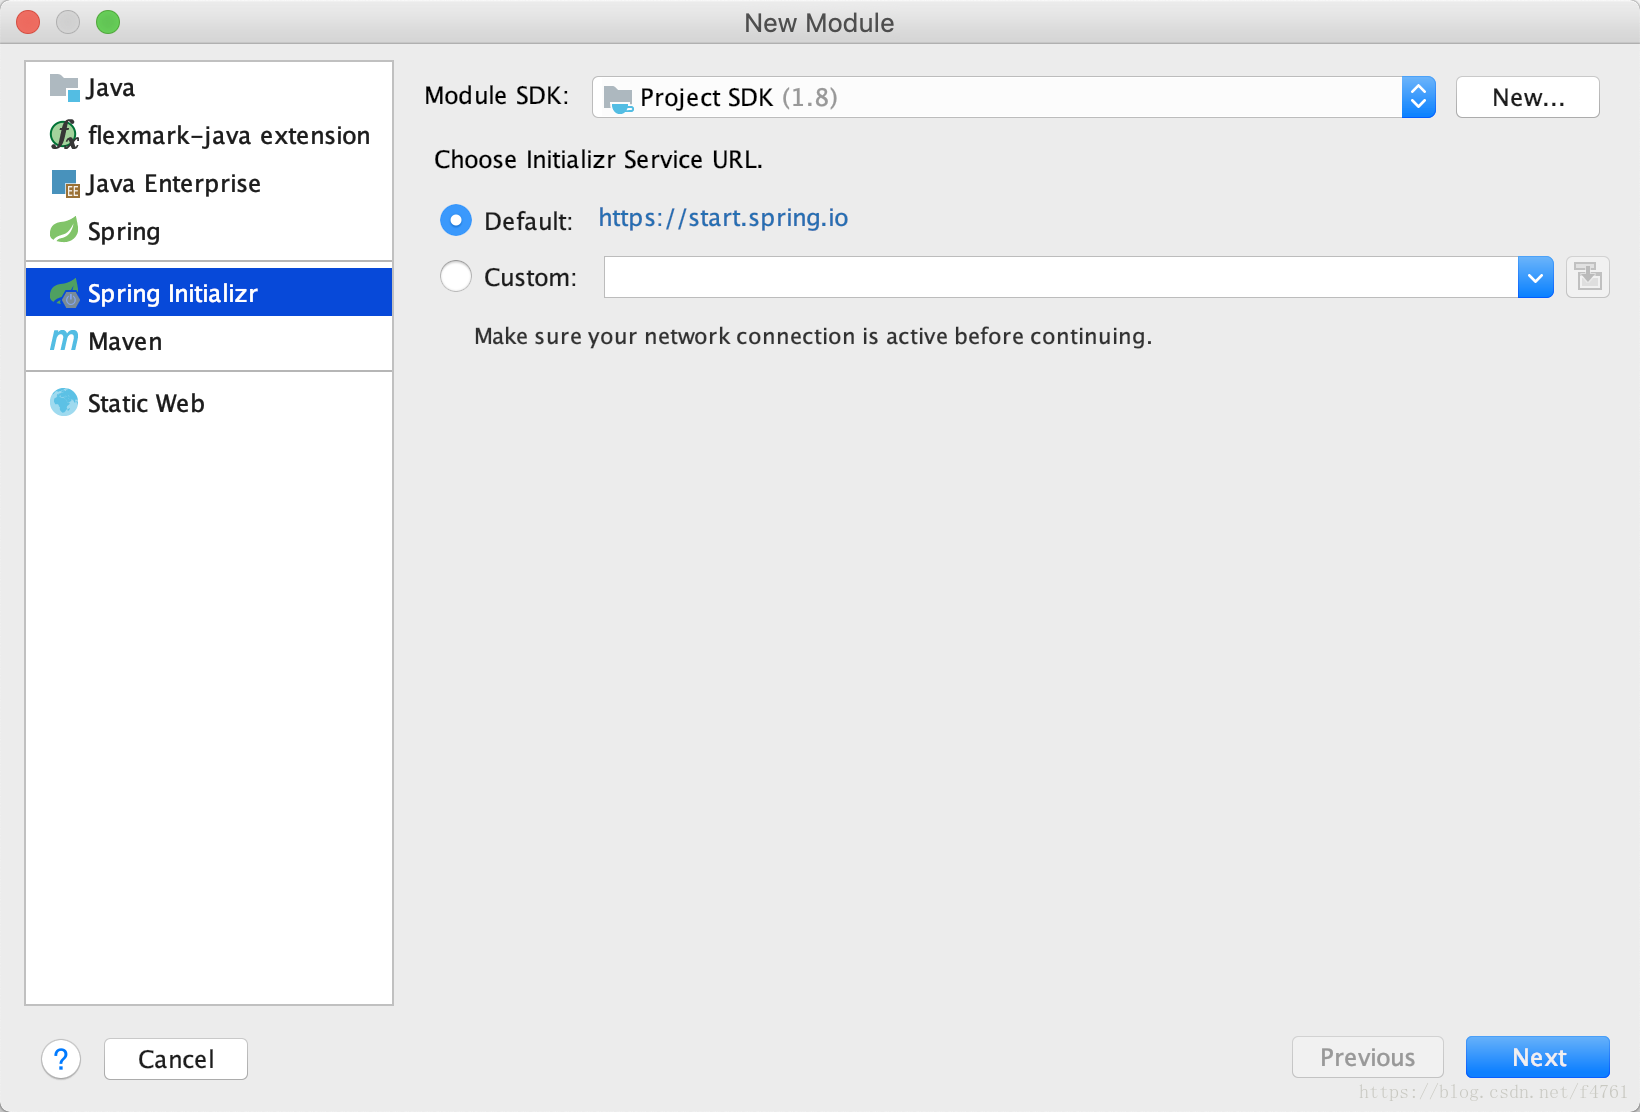Select Java Enterprise module type
This screenshot has width=1640, height=1112.
[209, 183]
